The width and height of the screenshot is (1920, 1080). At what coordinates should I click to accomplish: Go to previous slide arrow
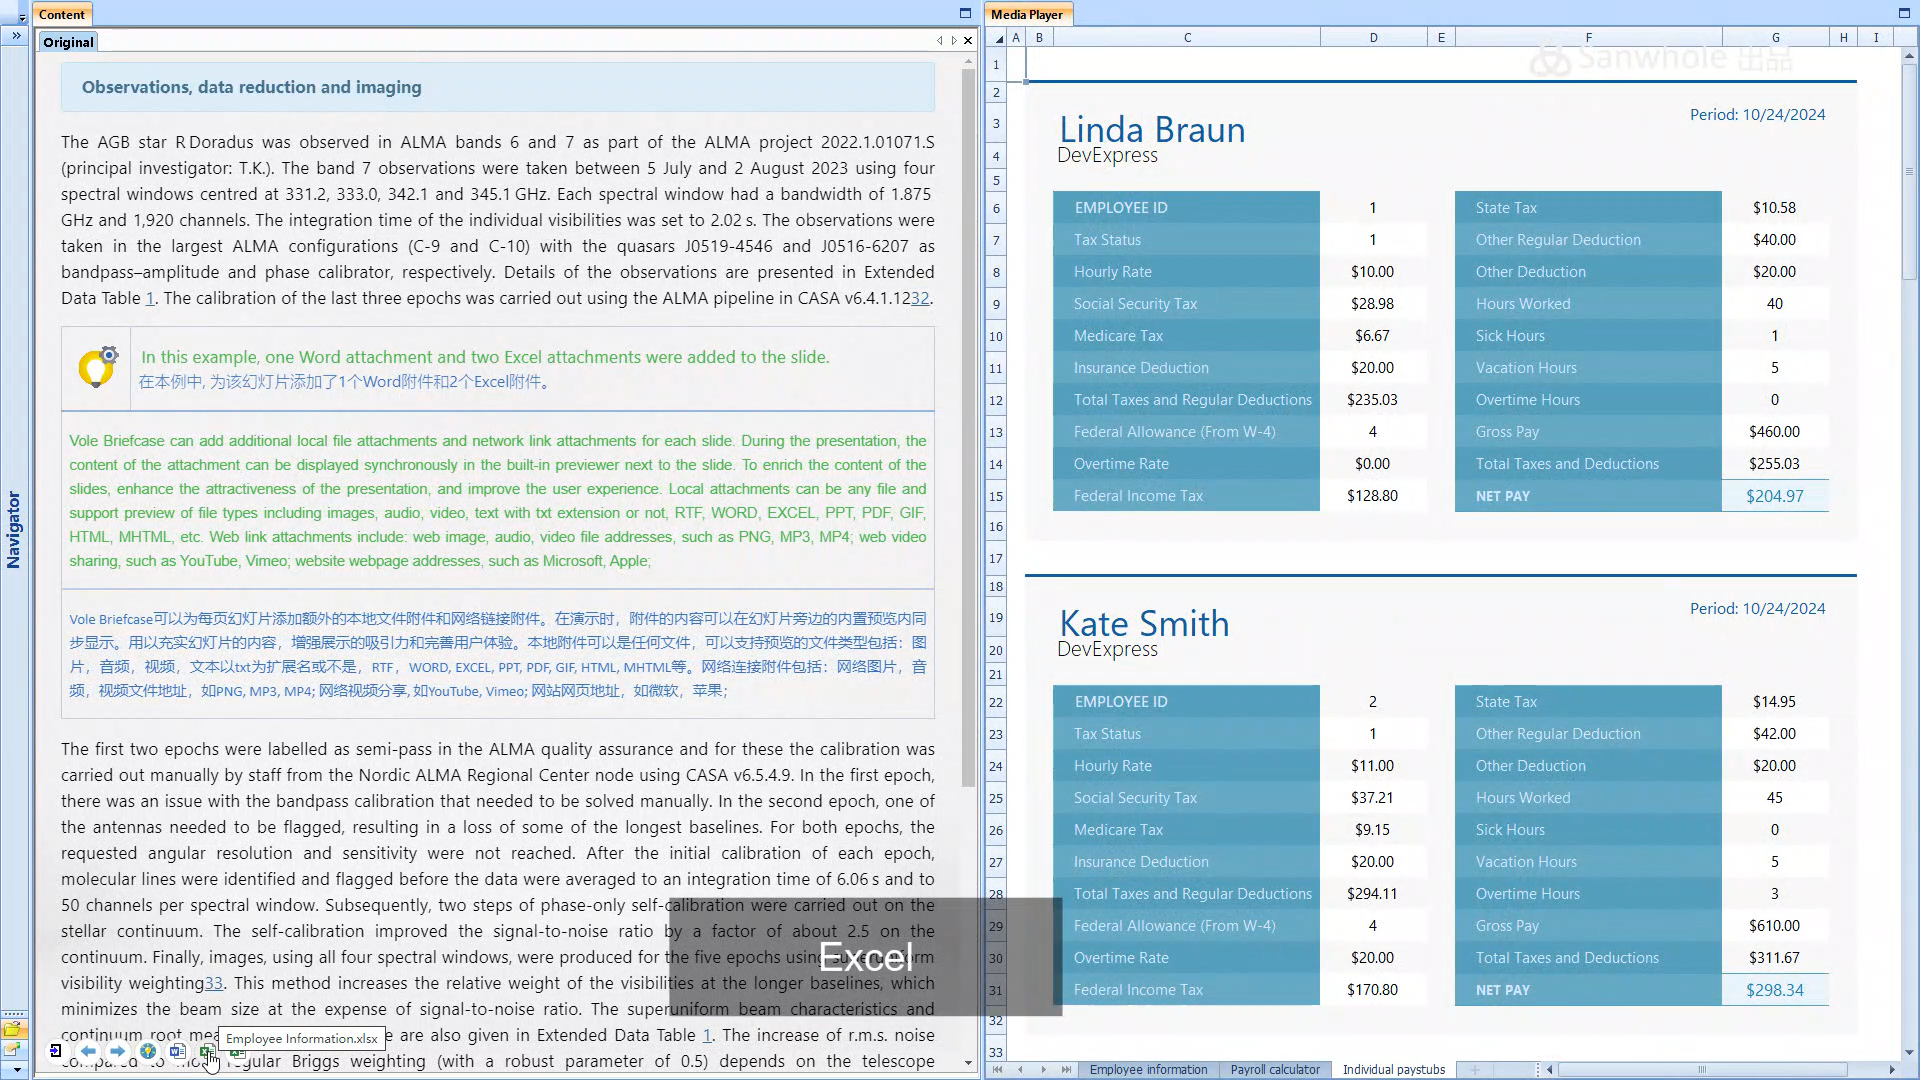pos(88,1051)
